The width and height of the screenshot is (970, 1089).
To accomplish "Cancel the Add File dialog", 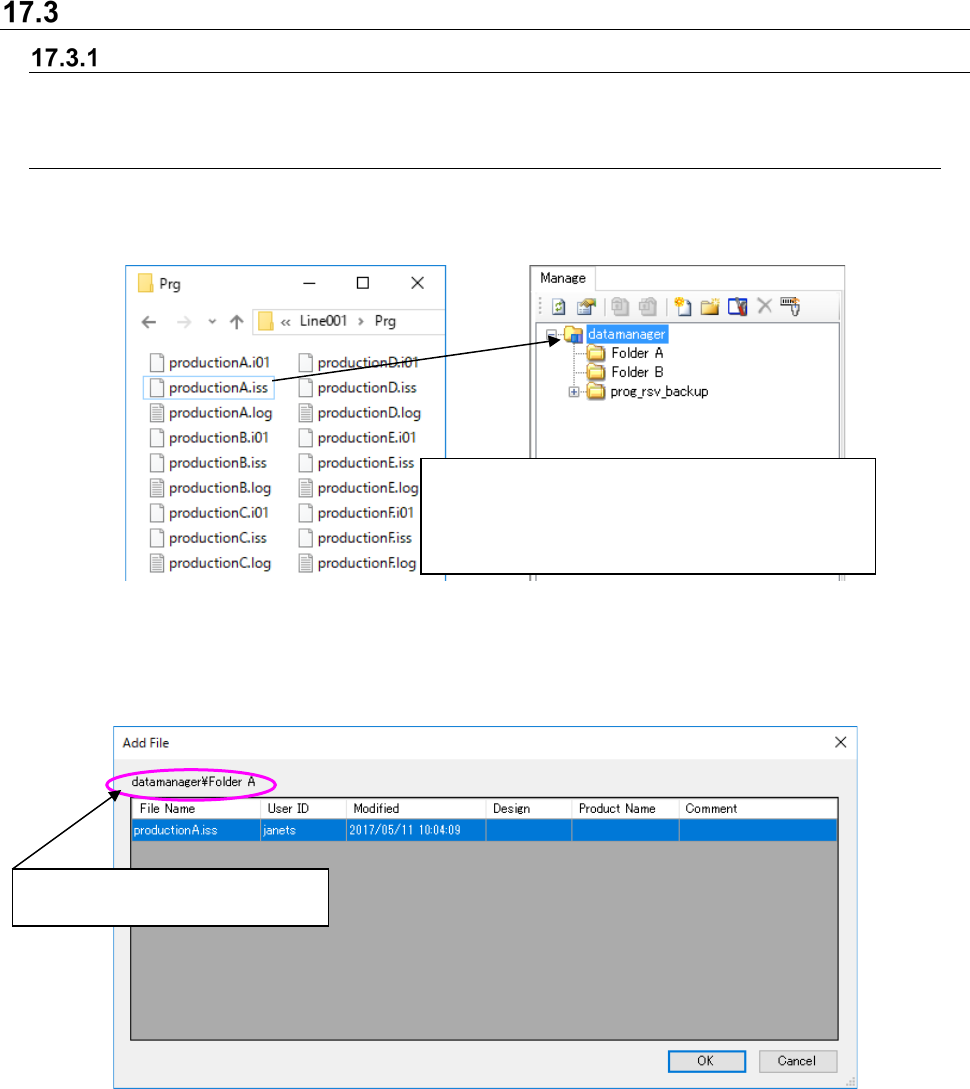I will click(x=797, y=1061).
